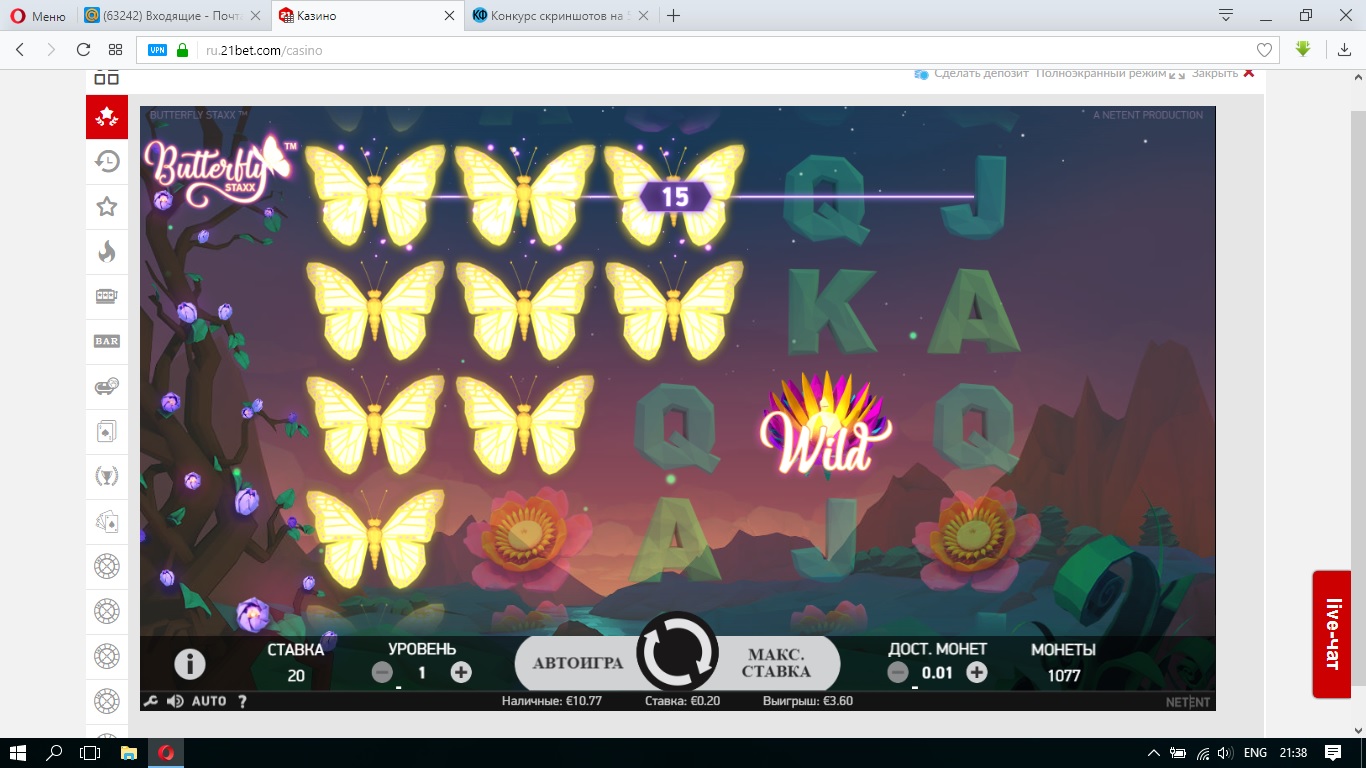Go back to previous page
1366x768 pixels.
click(x=21, y=50)
